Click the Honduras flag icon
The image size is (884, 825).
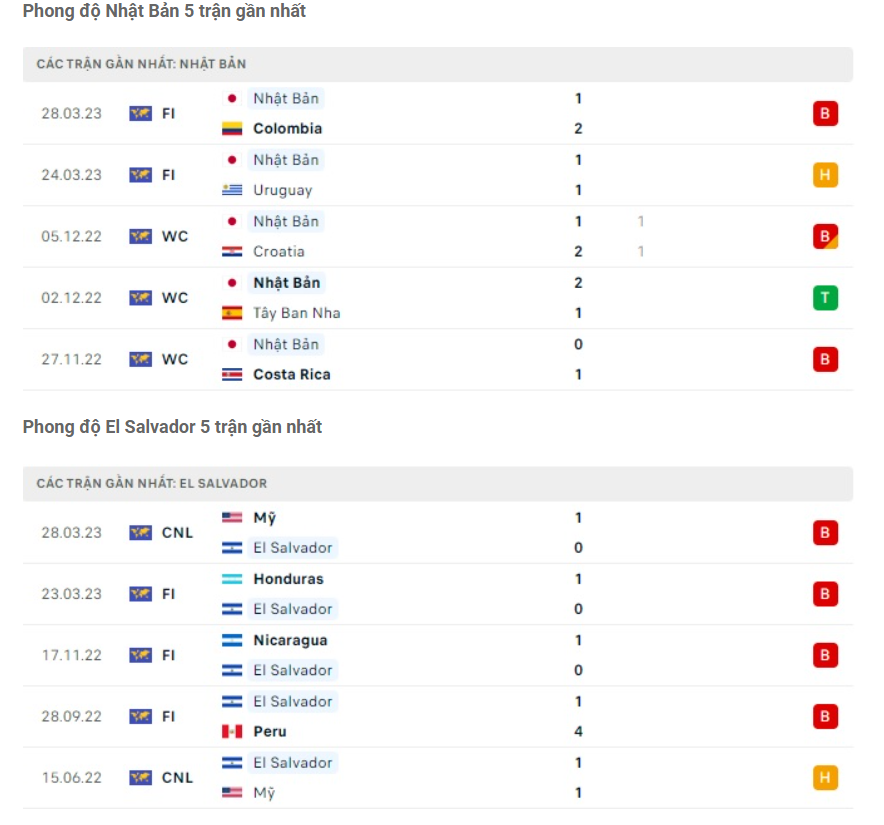click(x=234, y=578)
